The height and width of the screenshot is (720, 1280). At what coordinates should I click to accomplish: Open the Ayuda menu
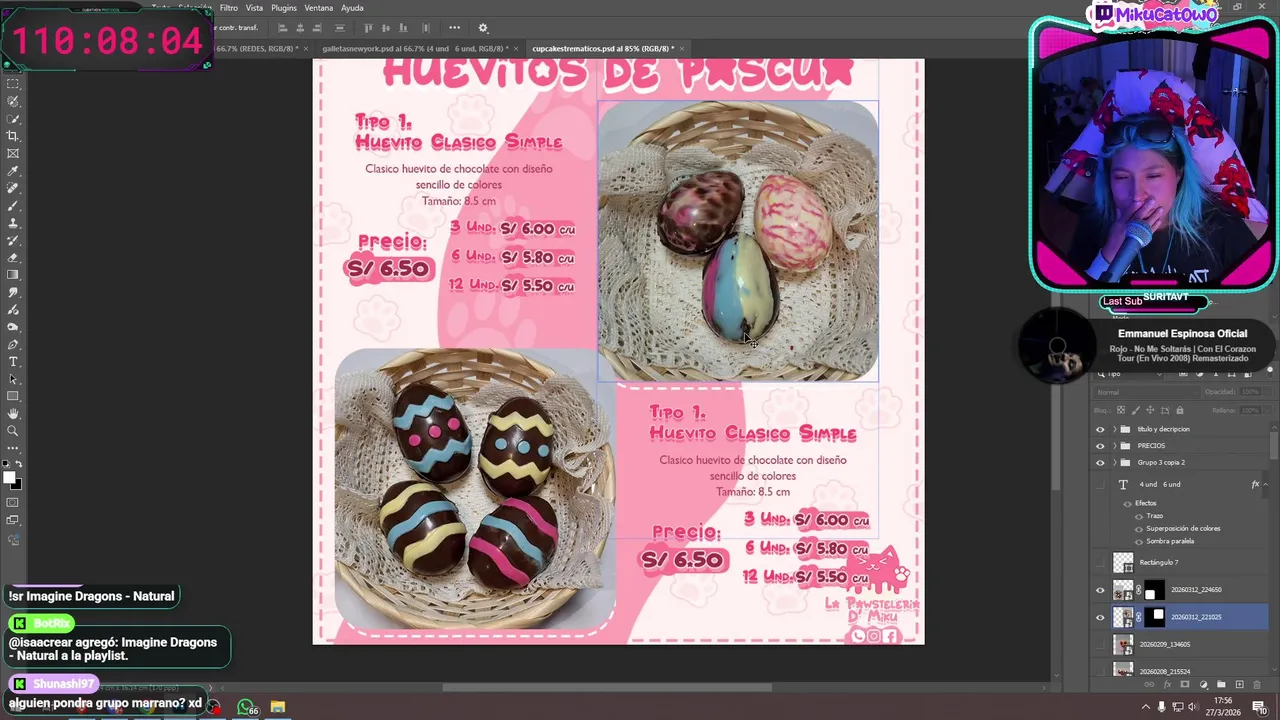coord(352,8)
